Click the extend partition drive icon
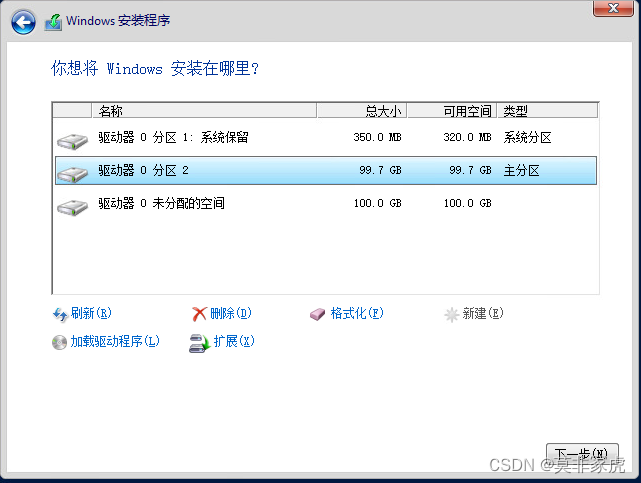Image resolution: width=641 pixels, height=483 pixels. (199, 343)
